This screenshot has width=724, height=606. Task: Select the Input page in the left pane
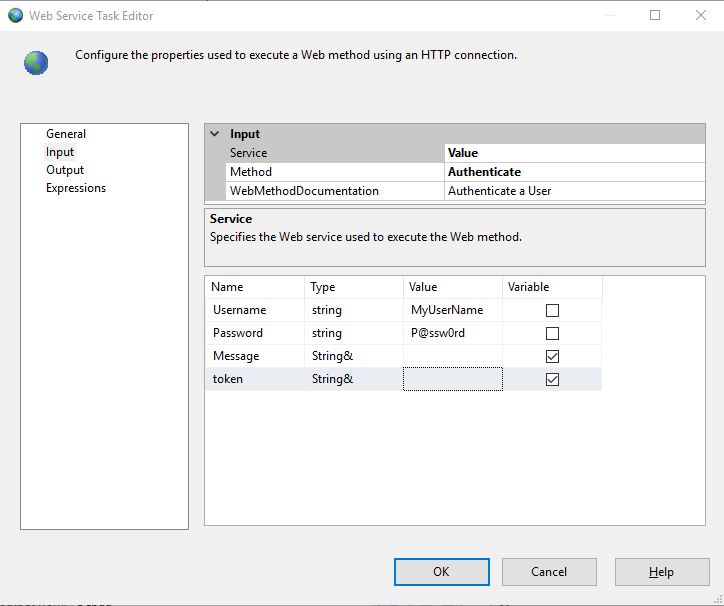point(60,152)
